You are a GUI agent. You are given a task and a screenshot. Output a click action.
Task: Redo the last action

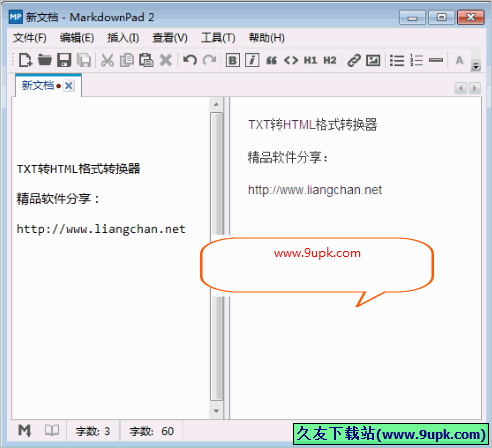[210, 60]
